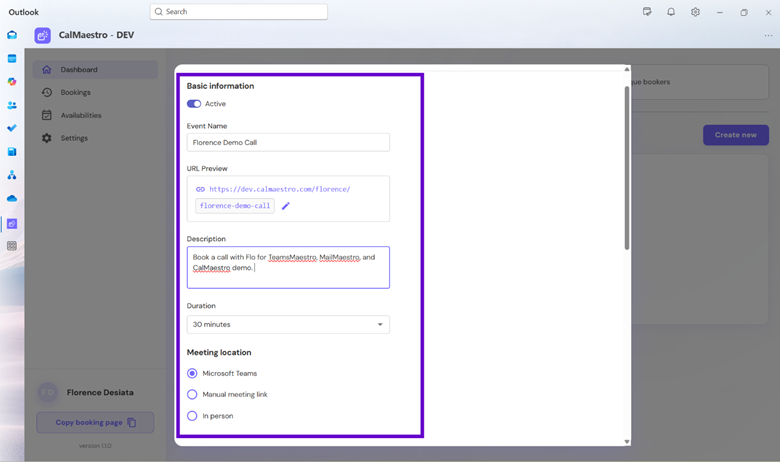Open OneDrive cloud icon in sidebar
This screenshot has height=462, width=780.
(12, 198)
